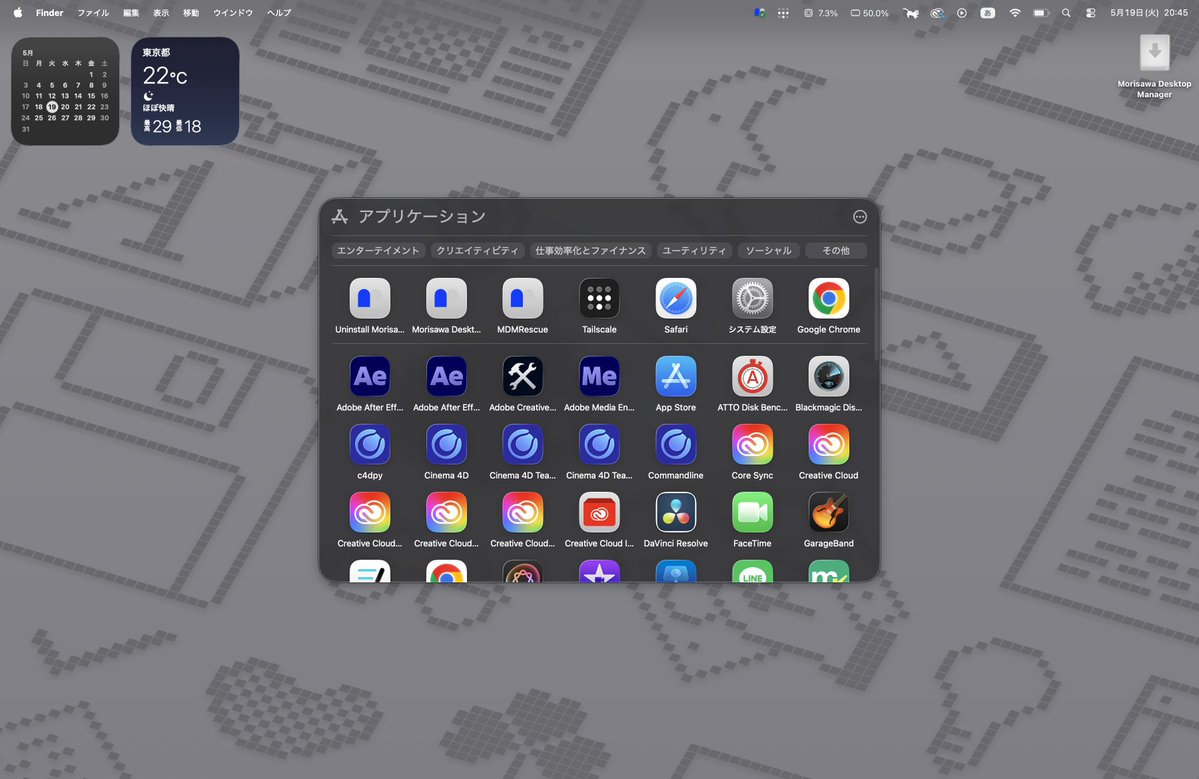Open システム設定 app icon
Image resolution: width=1199 pixels, height=779 pixels.
pyautogui.click(x=752, y=299)
